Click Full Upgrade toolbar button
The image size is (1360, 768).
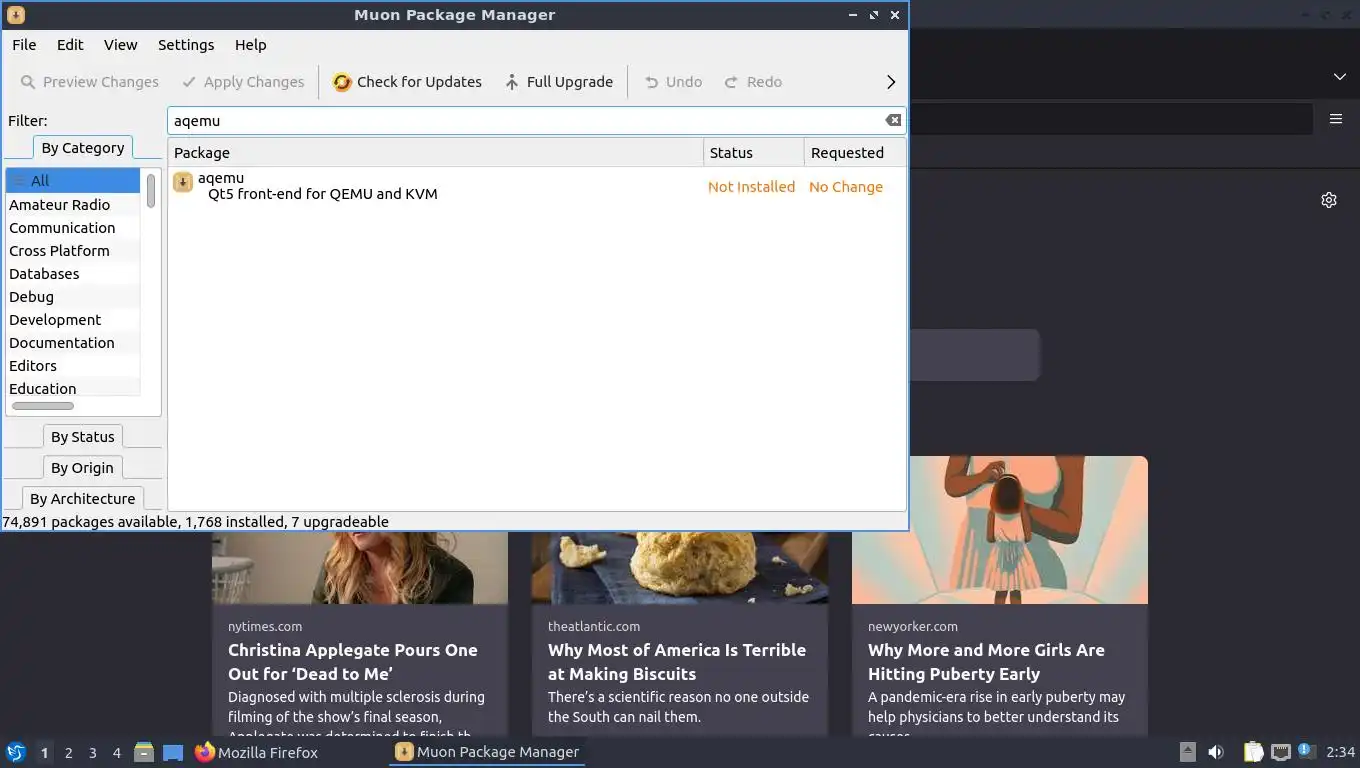click(558, 82)
